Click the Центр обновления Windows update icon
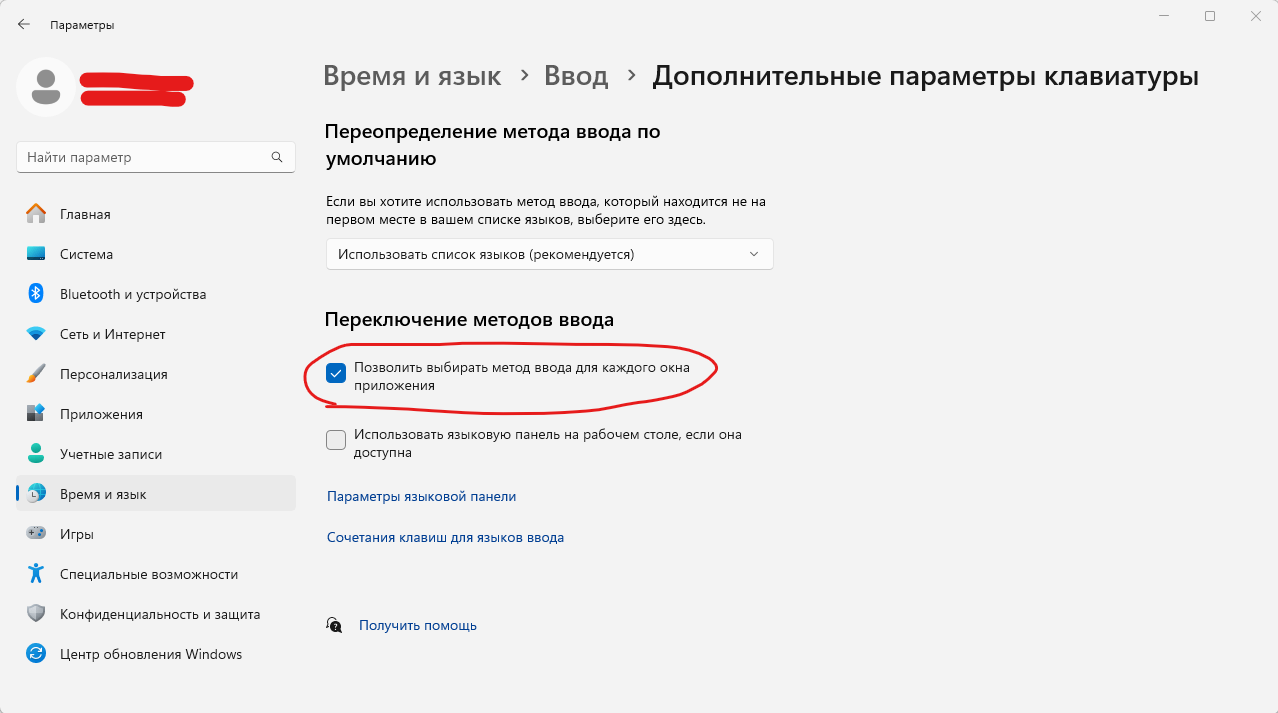The height and width of the screenshot is (713, 1278). pos(36,654)
